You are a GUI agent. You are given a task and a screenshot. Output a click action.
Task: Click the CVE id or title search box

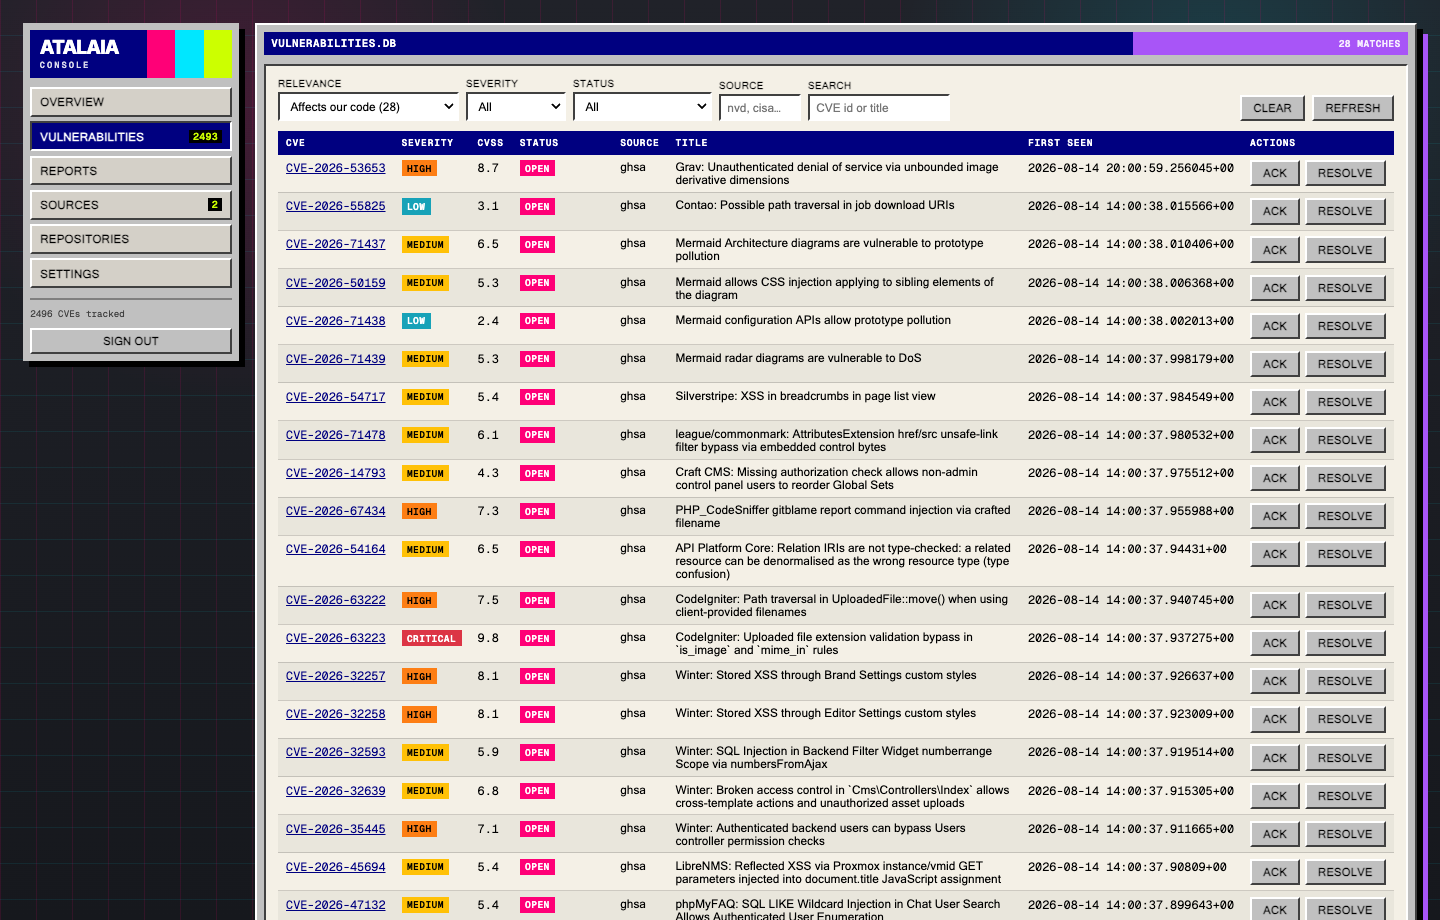879,108
